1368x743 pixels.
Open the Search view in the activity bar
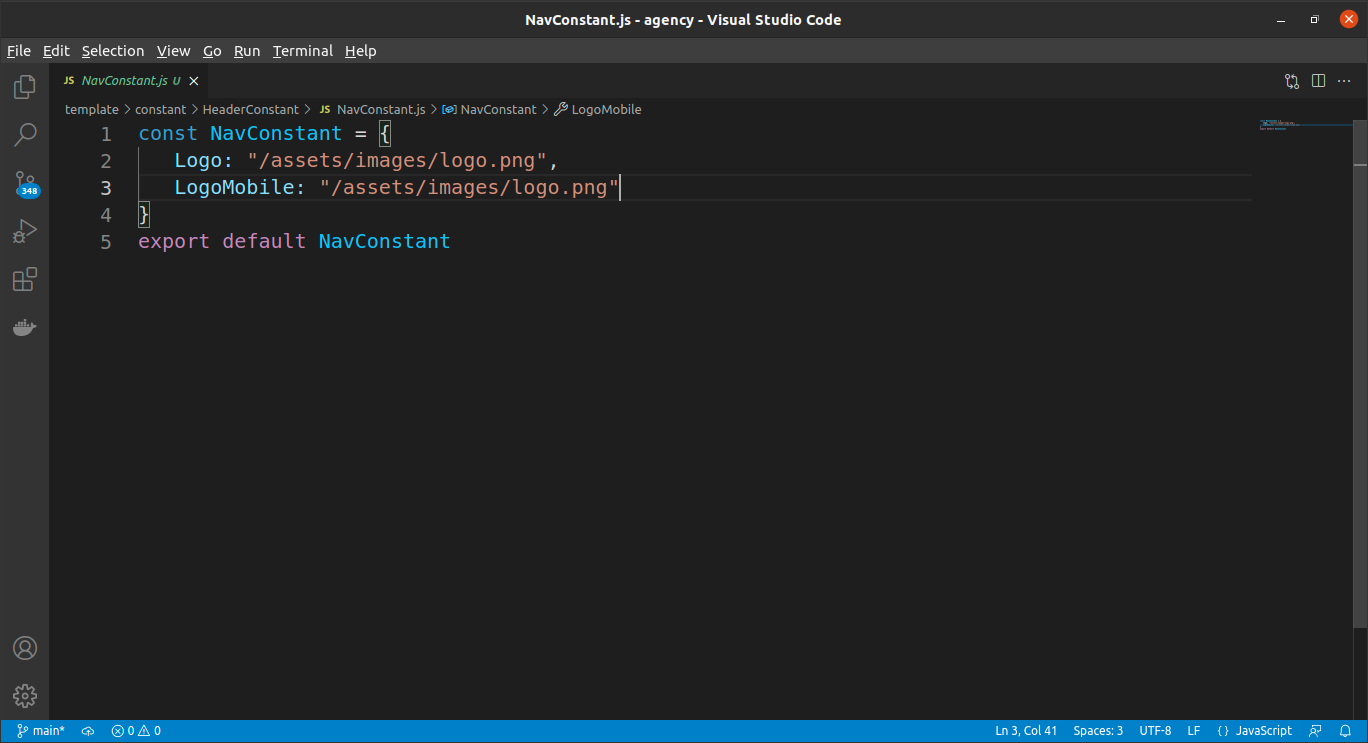pyautogui.click(x=25, y=135)
